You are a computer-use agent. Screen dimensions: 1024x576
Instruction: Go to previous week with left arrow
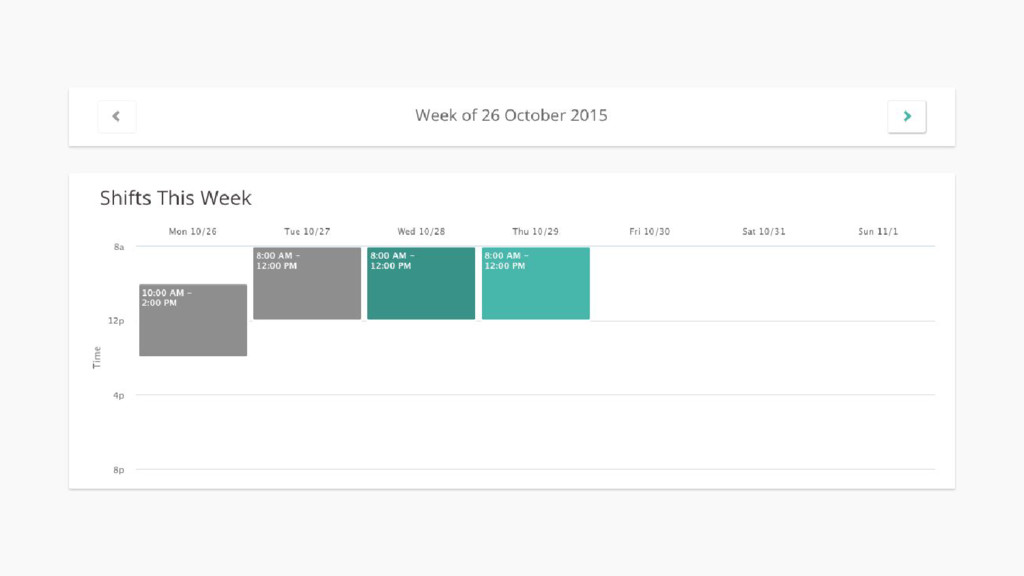(x=117, y=116)
